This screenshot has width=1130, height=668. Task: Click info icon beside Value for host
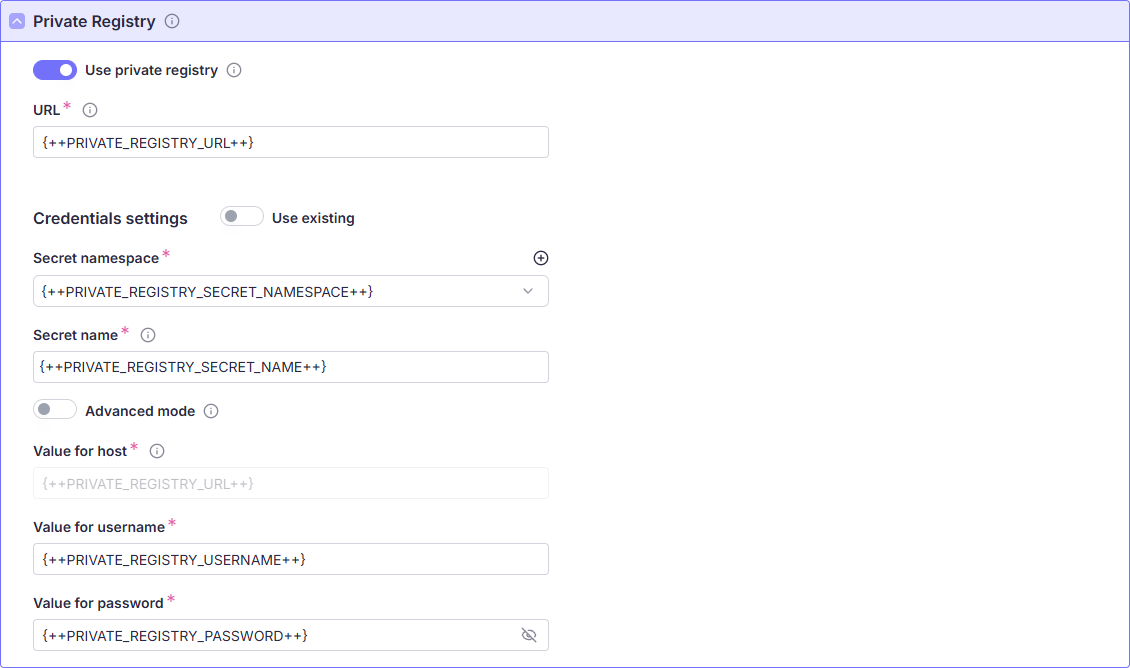click(x=157, y=451)
